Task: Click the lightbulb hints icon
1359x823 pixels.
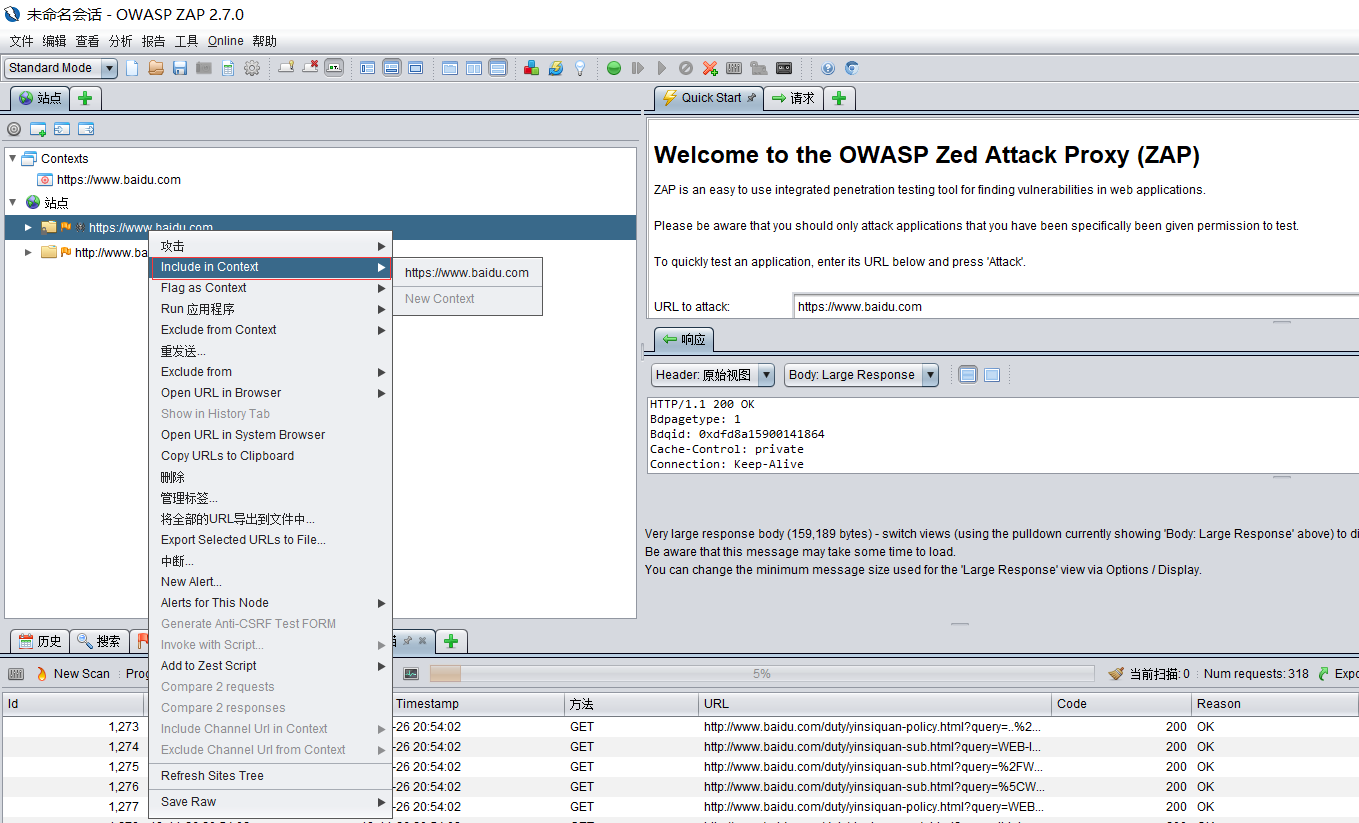Action: pyautogui.click(x=579, y=68)
